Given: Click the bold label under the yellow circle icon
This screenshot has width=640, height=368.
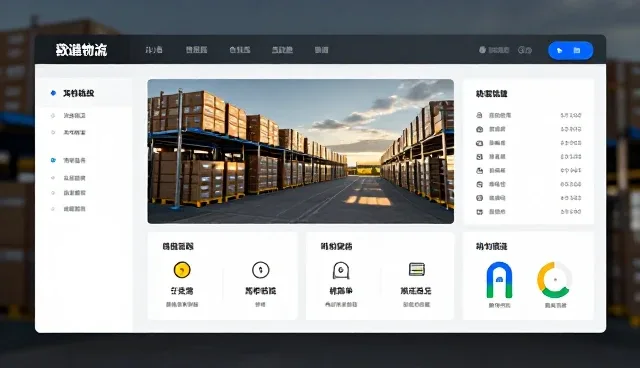Looking at the screenshot, I should point(182,291).
